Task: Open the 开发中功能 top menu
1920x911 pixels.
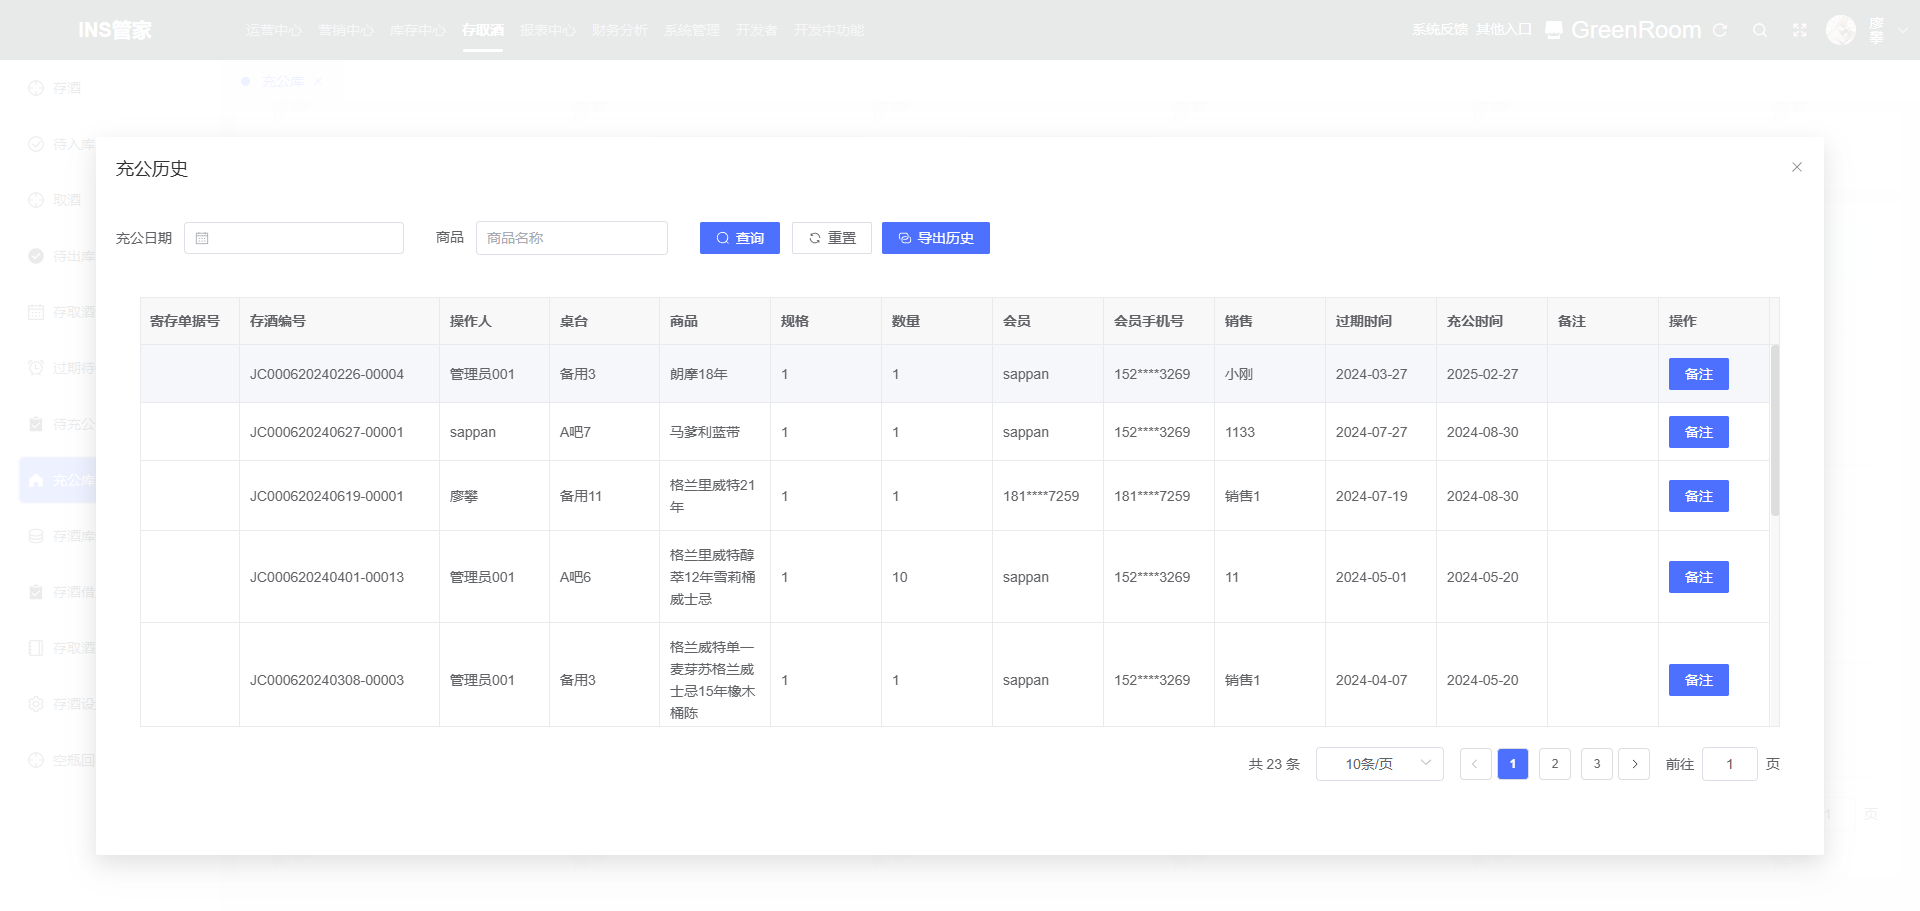Action: [x=829, y=30]
